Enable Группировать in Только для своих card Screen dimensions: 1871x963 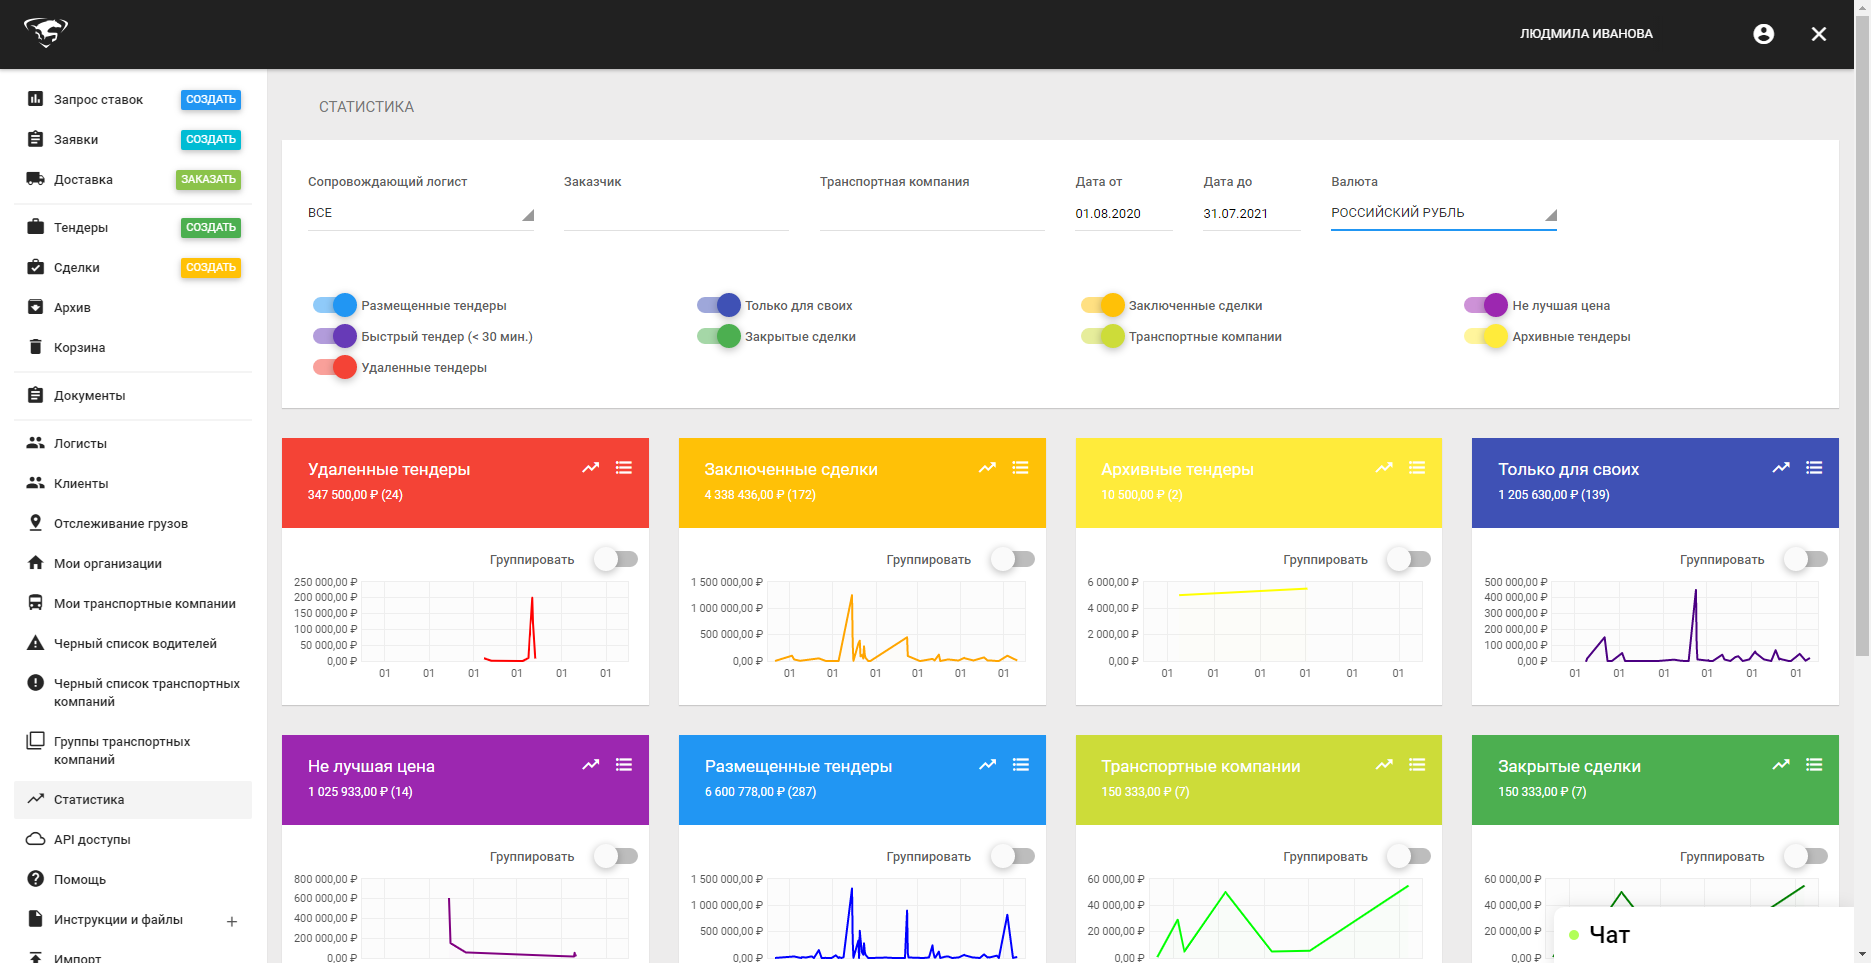tap(1805, 559)
